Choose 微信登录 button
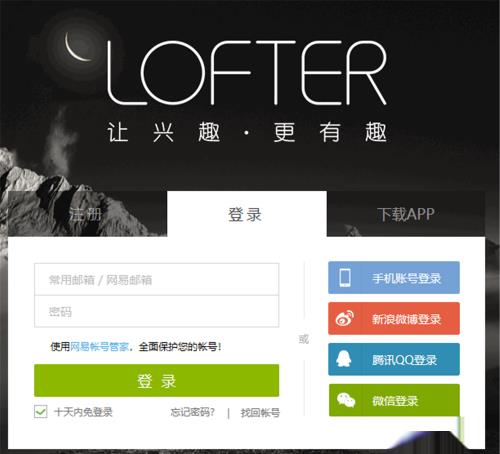500x454 pixels. [x=394, y=400]
